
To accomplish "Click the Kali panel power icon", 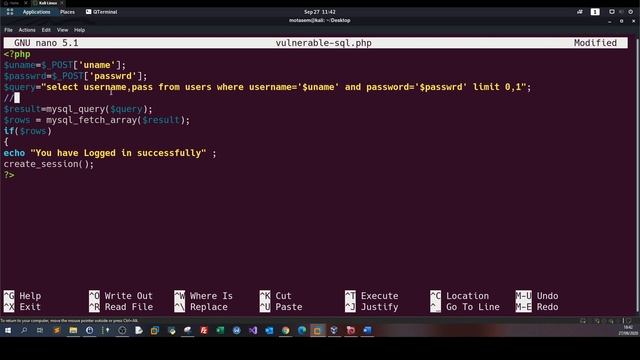I will click(631, 12).
